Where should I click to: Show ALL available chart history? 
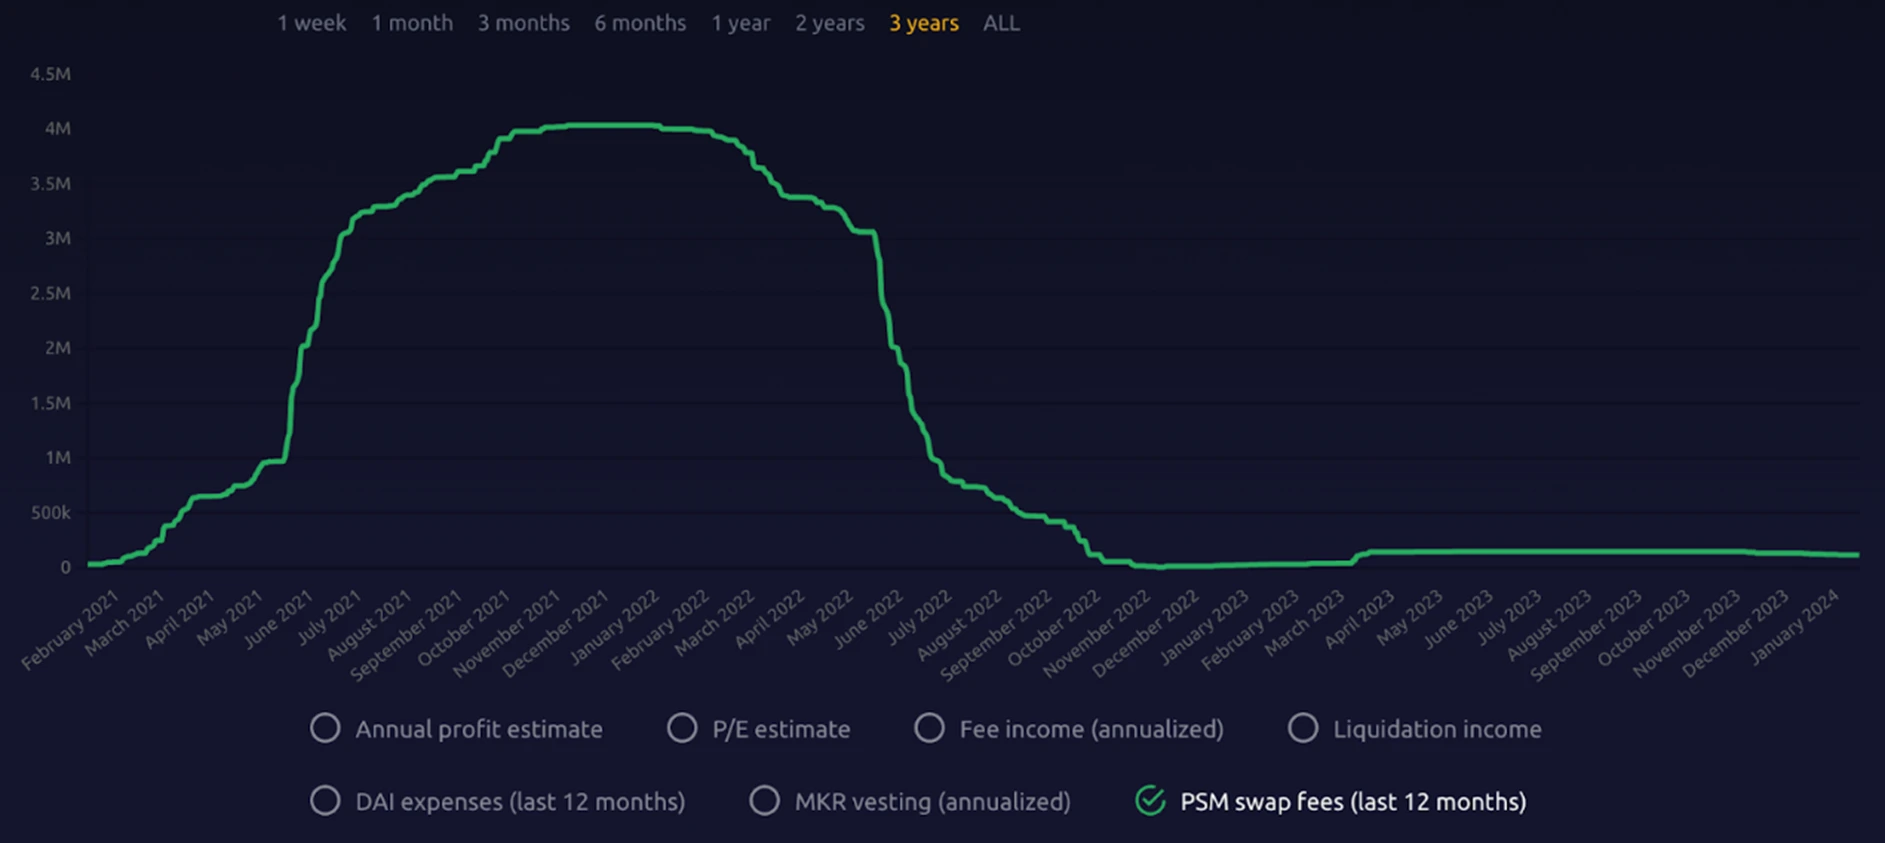coord(1001,23)
